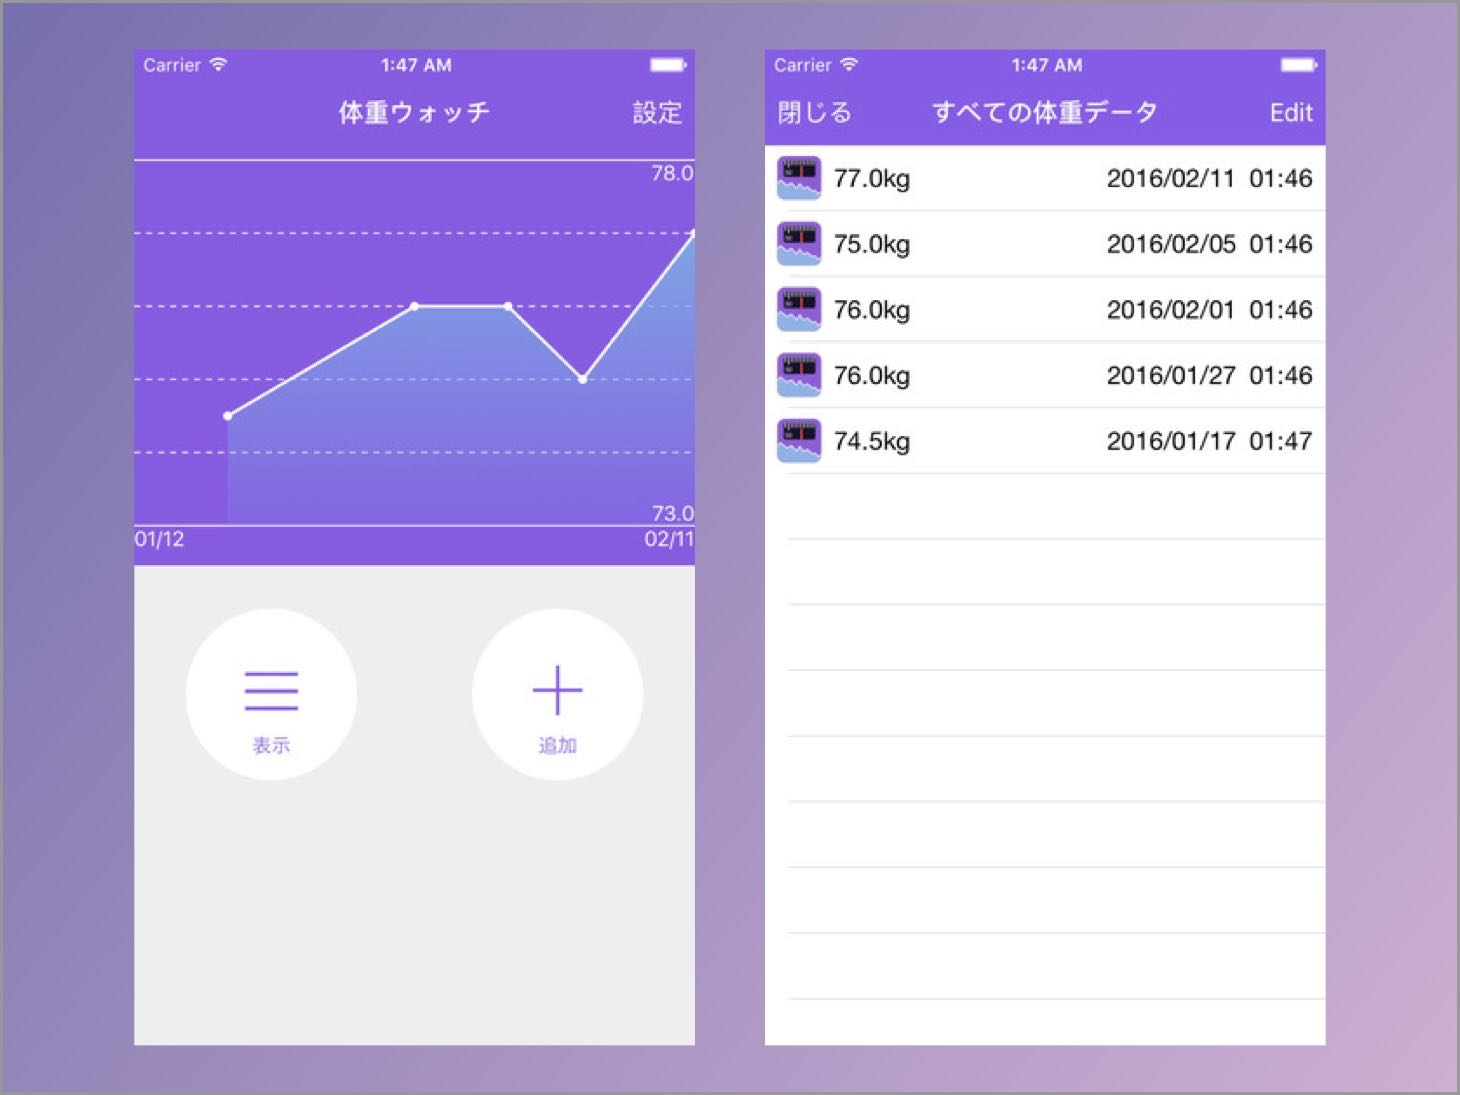The height and width of the screenshot is (1095, 1460).
Task: Select the 77.0kg entry from 2016/02/11
Action: pos(1045,179)
